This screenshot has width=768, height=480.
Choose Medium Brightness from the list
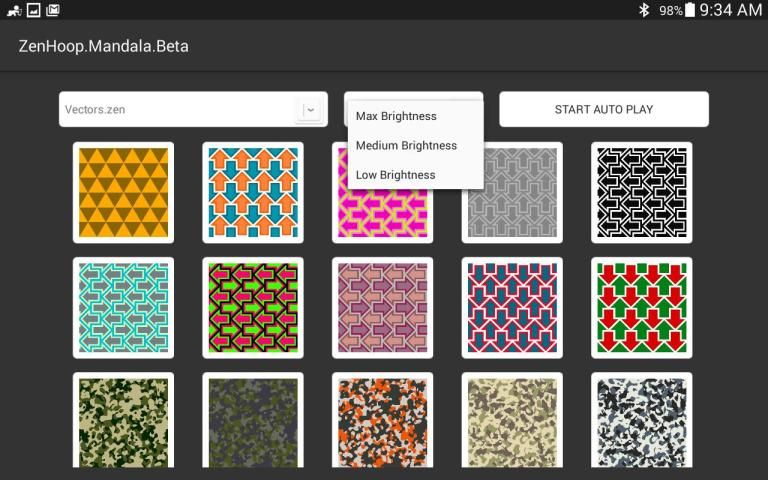point(406,145)
